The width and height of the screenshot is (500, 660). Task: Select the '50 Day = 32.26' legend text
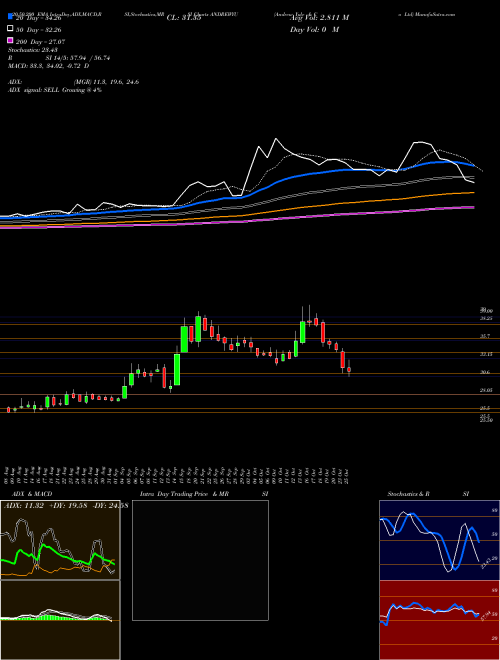(x=39, y=30)
